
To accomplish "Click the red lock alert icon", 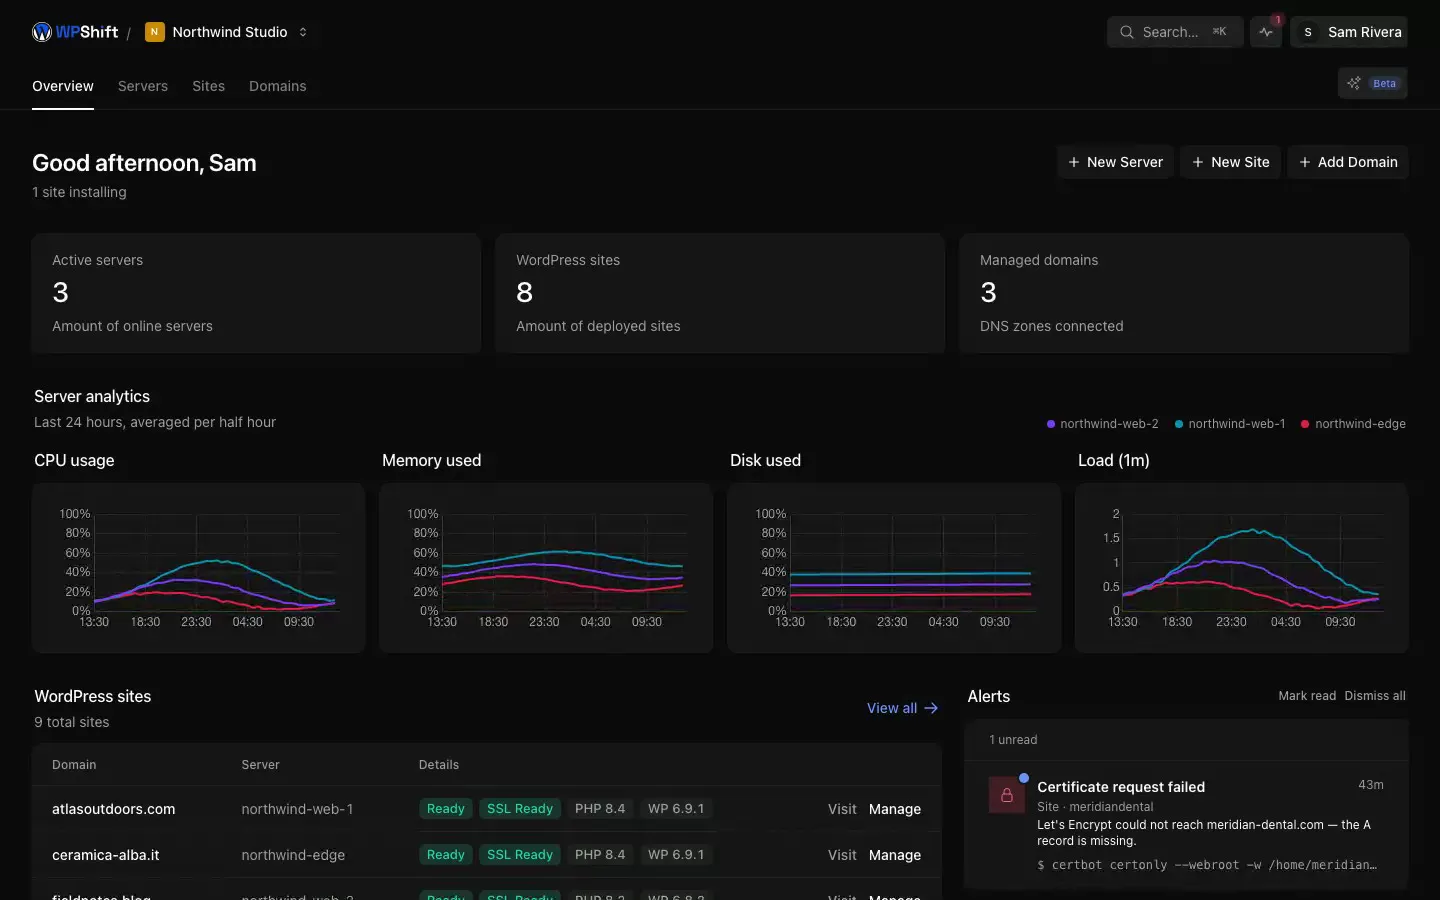I will (x=1007, y=795).
